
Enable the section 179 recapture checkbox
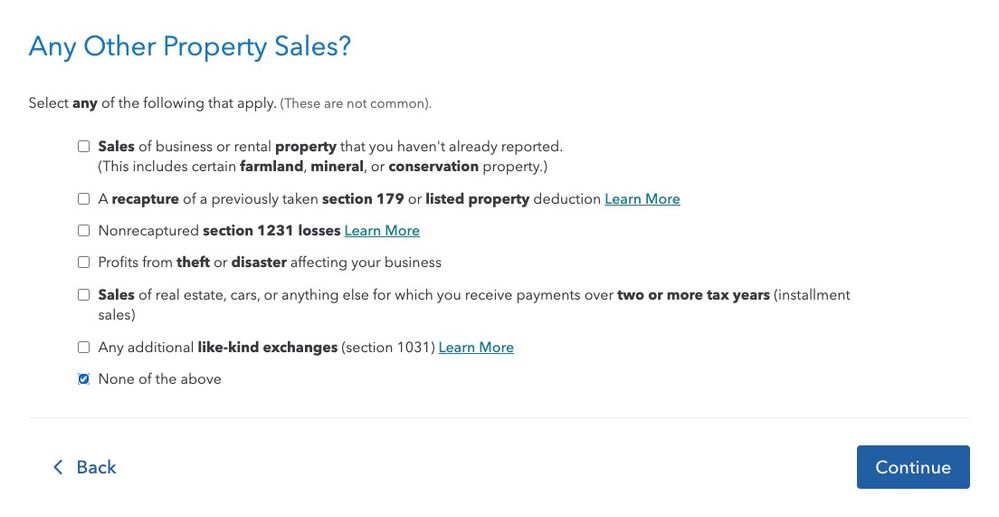tap(83, 199)
